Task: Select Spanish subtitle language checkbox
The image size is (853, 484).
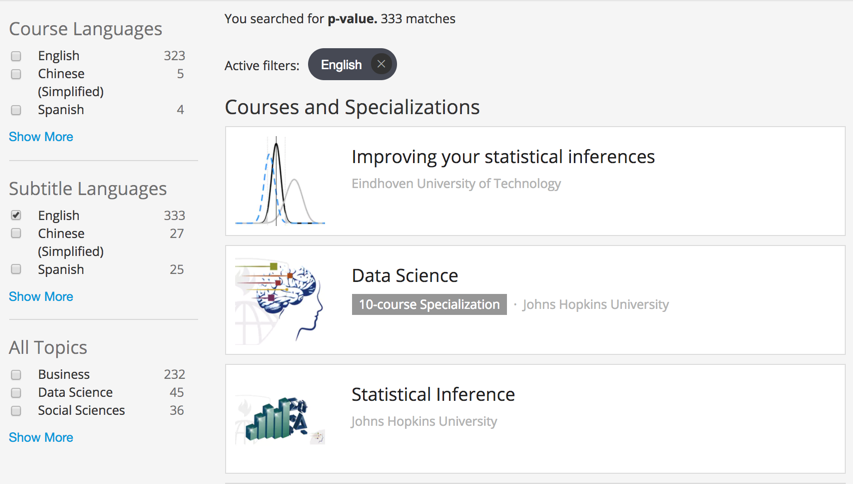Action: [x=16, y=270]
